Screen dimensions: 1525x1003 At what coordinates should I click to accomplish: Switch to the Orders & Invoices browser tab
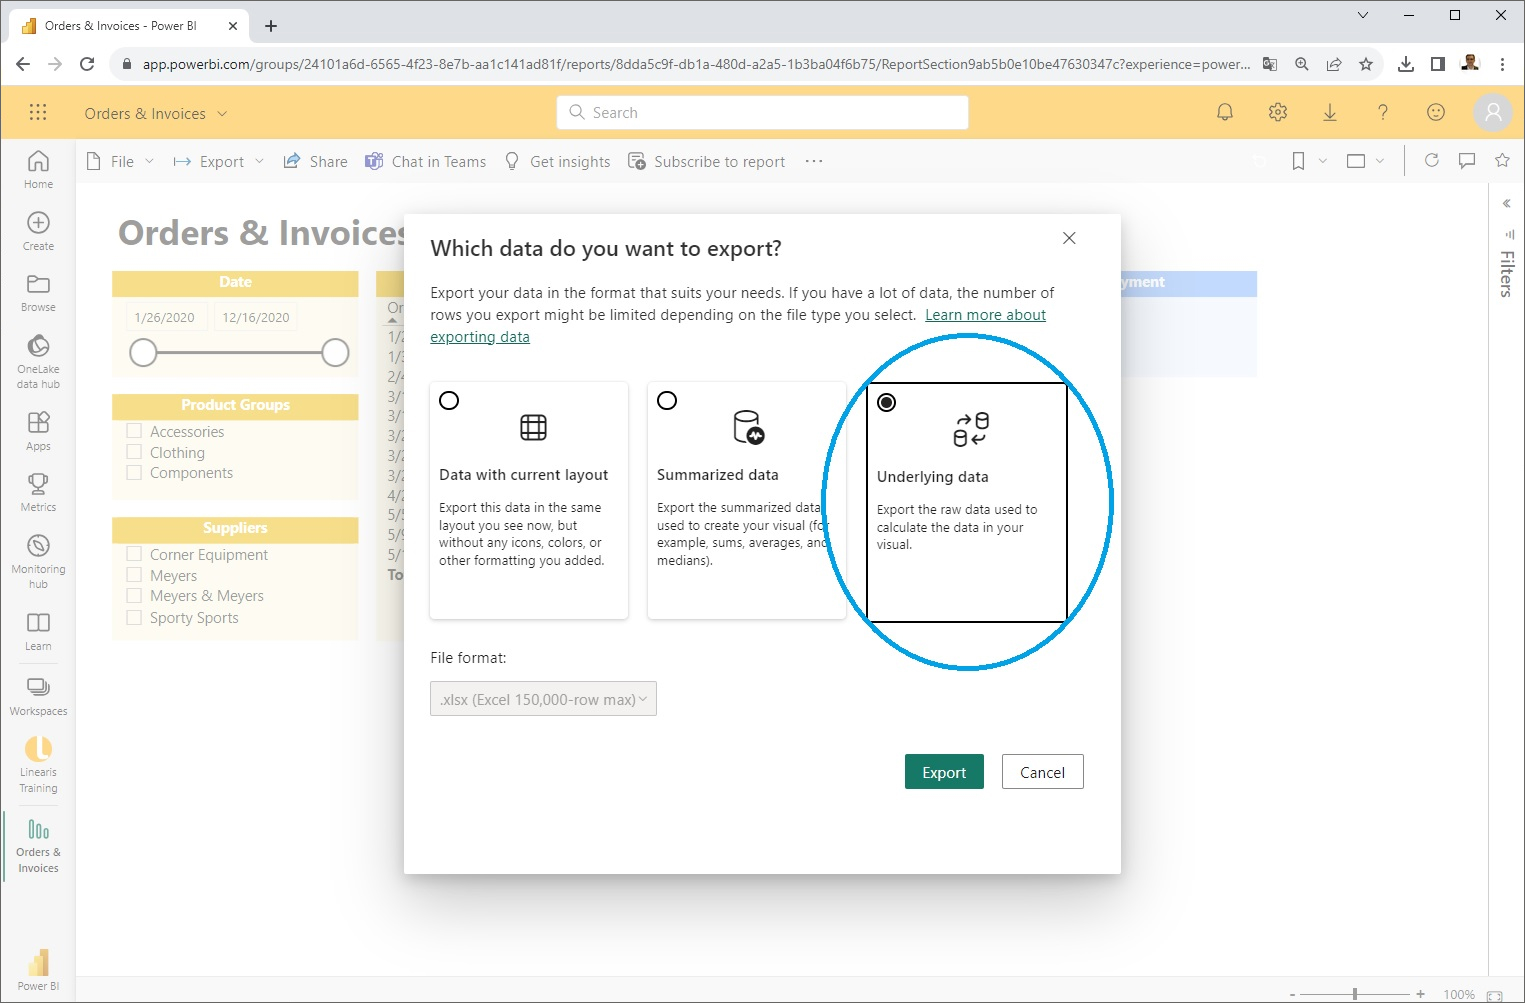click(120, 23)
